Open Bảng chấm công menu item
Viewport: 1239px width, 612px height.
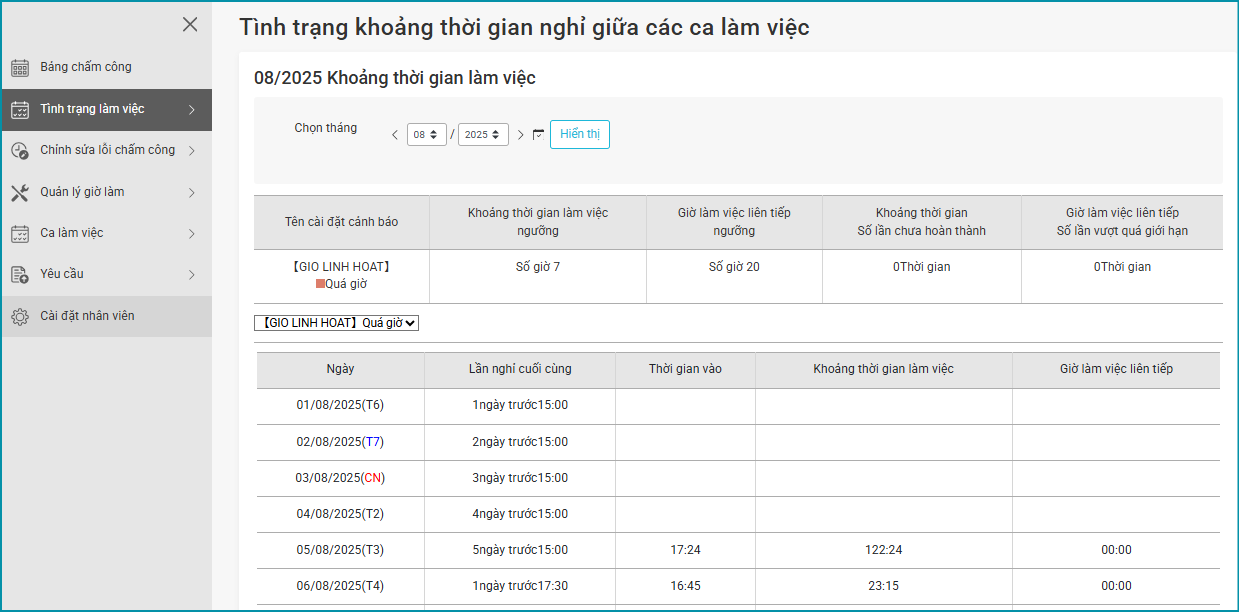86,67
